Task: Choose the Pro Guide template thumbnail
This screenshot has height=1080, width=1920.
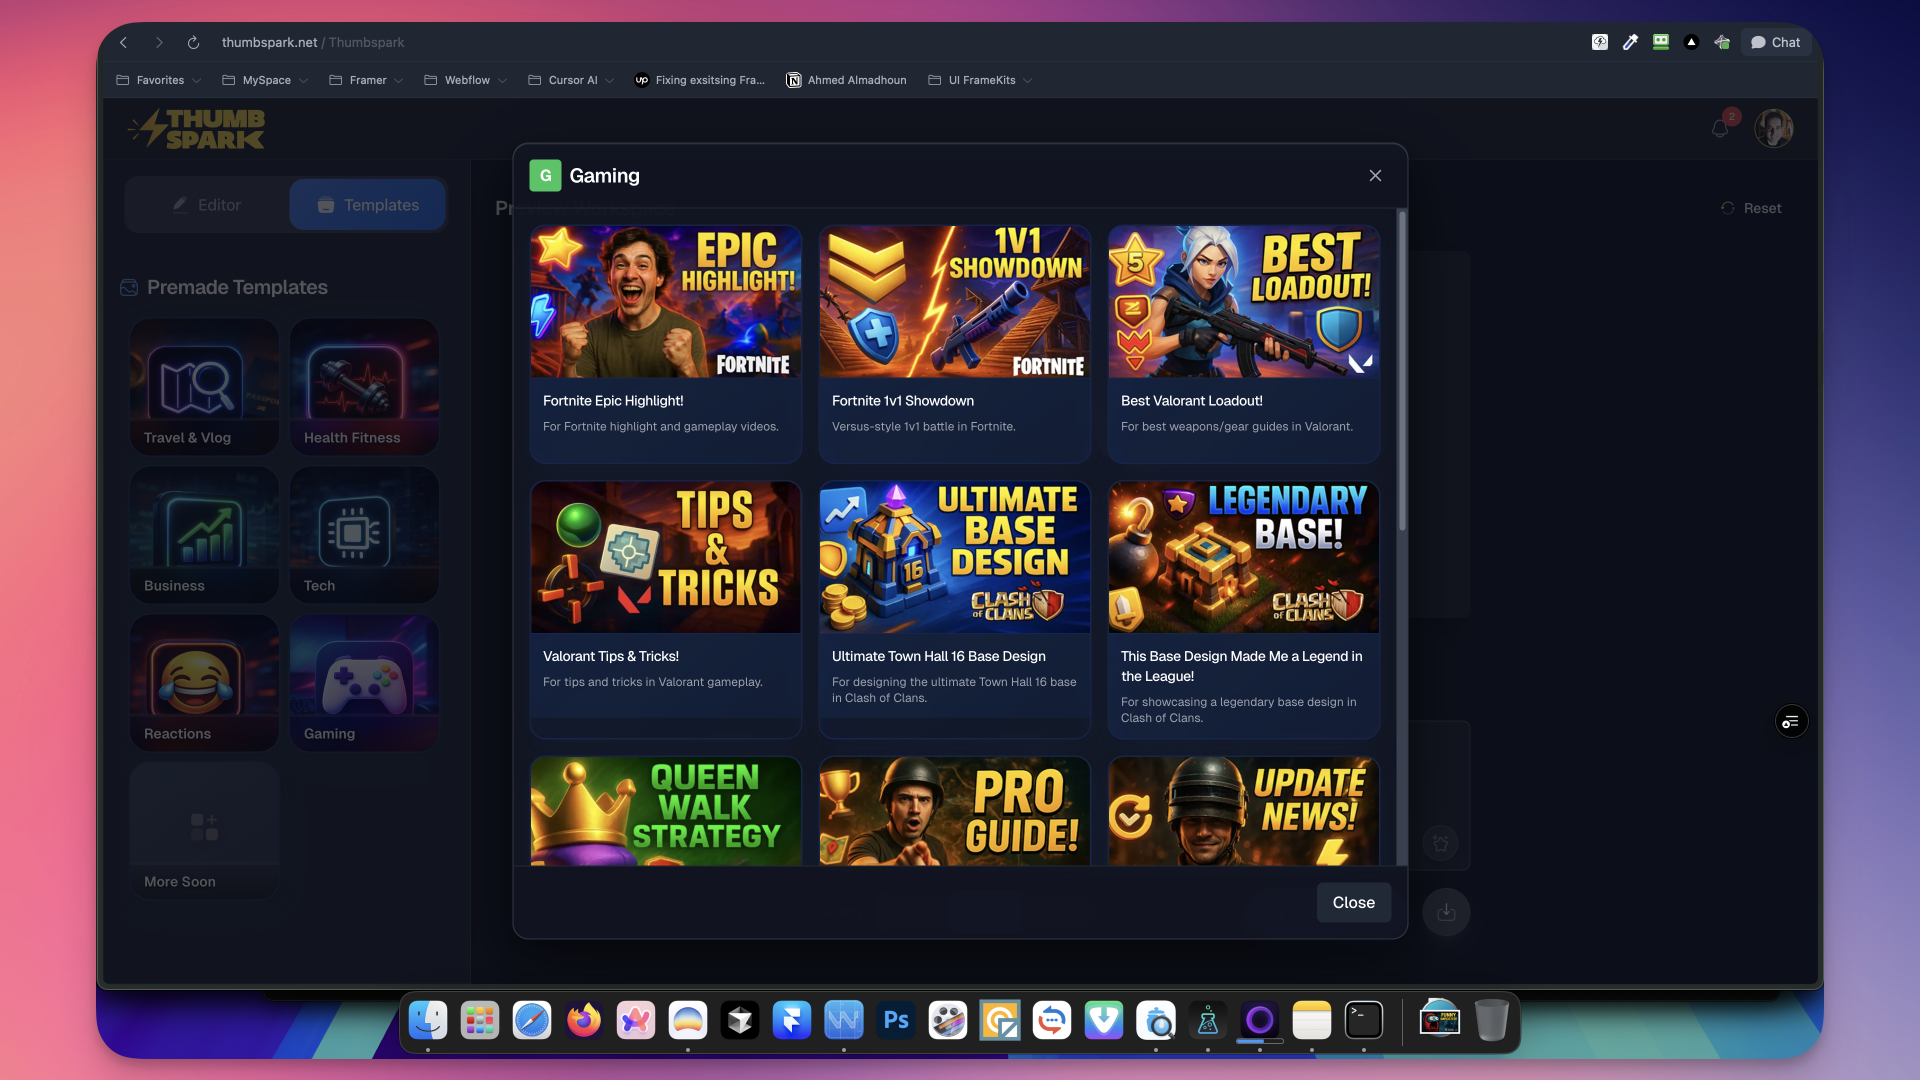Action: point(955,811)
